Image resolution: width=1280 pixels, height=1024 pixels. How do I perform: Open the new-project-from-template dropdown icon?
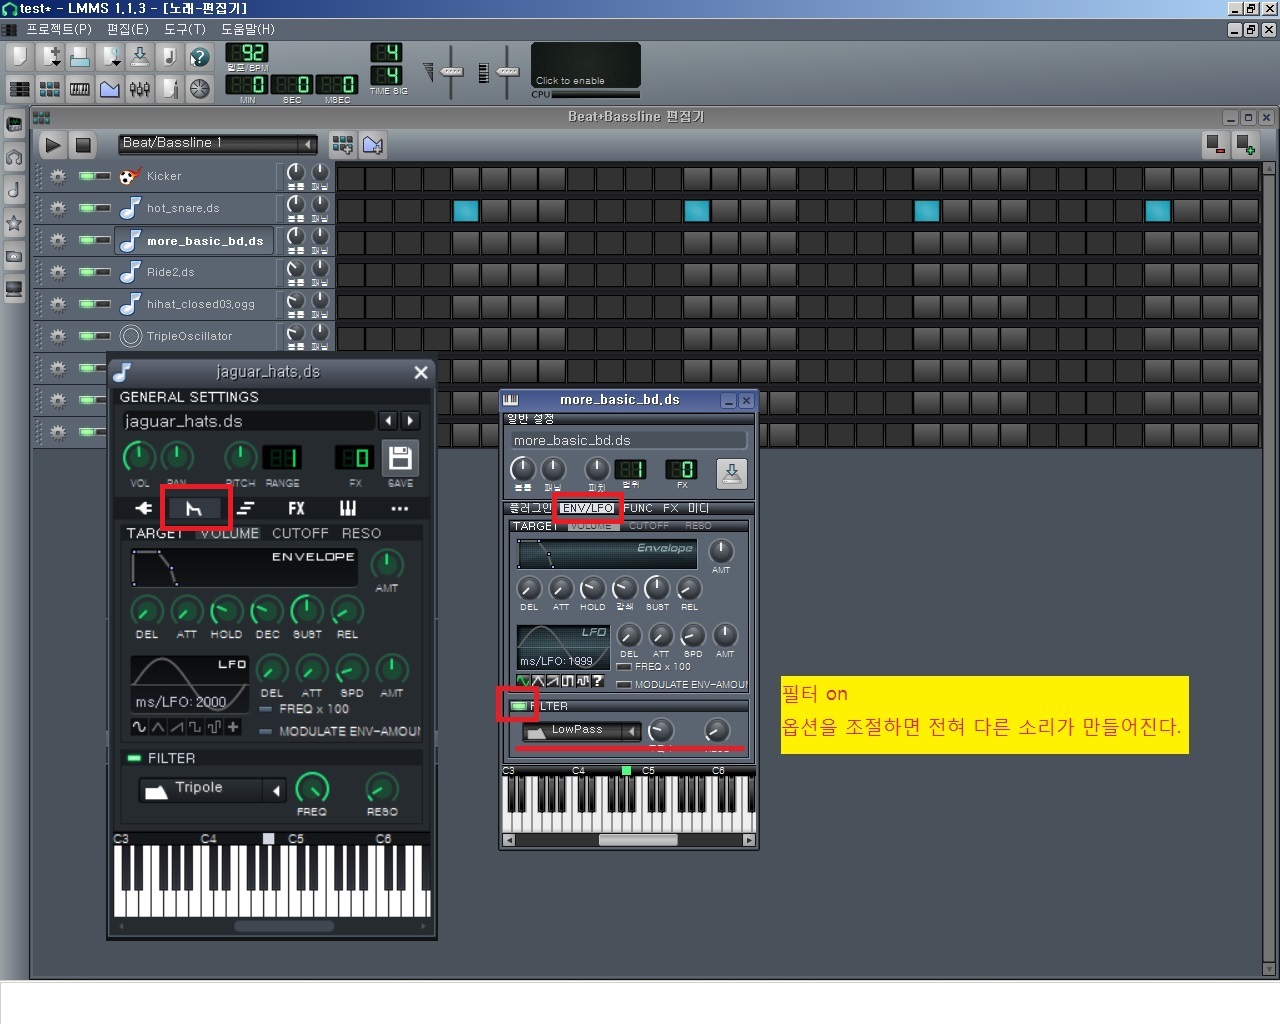(x=49, y=56)
